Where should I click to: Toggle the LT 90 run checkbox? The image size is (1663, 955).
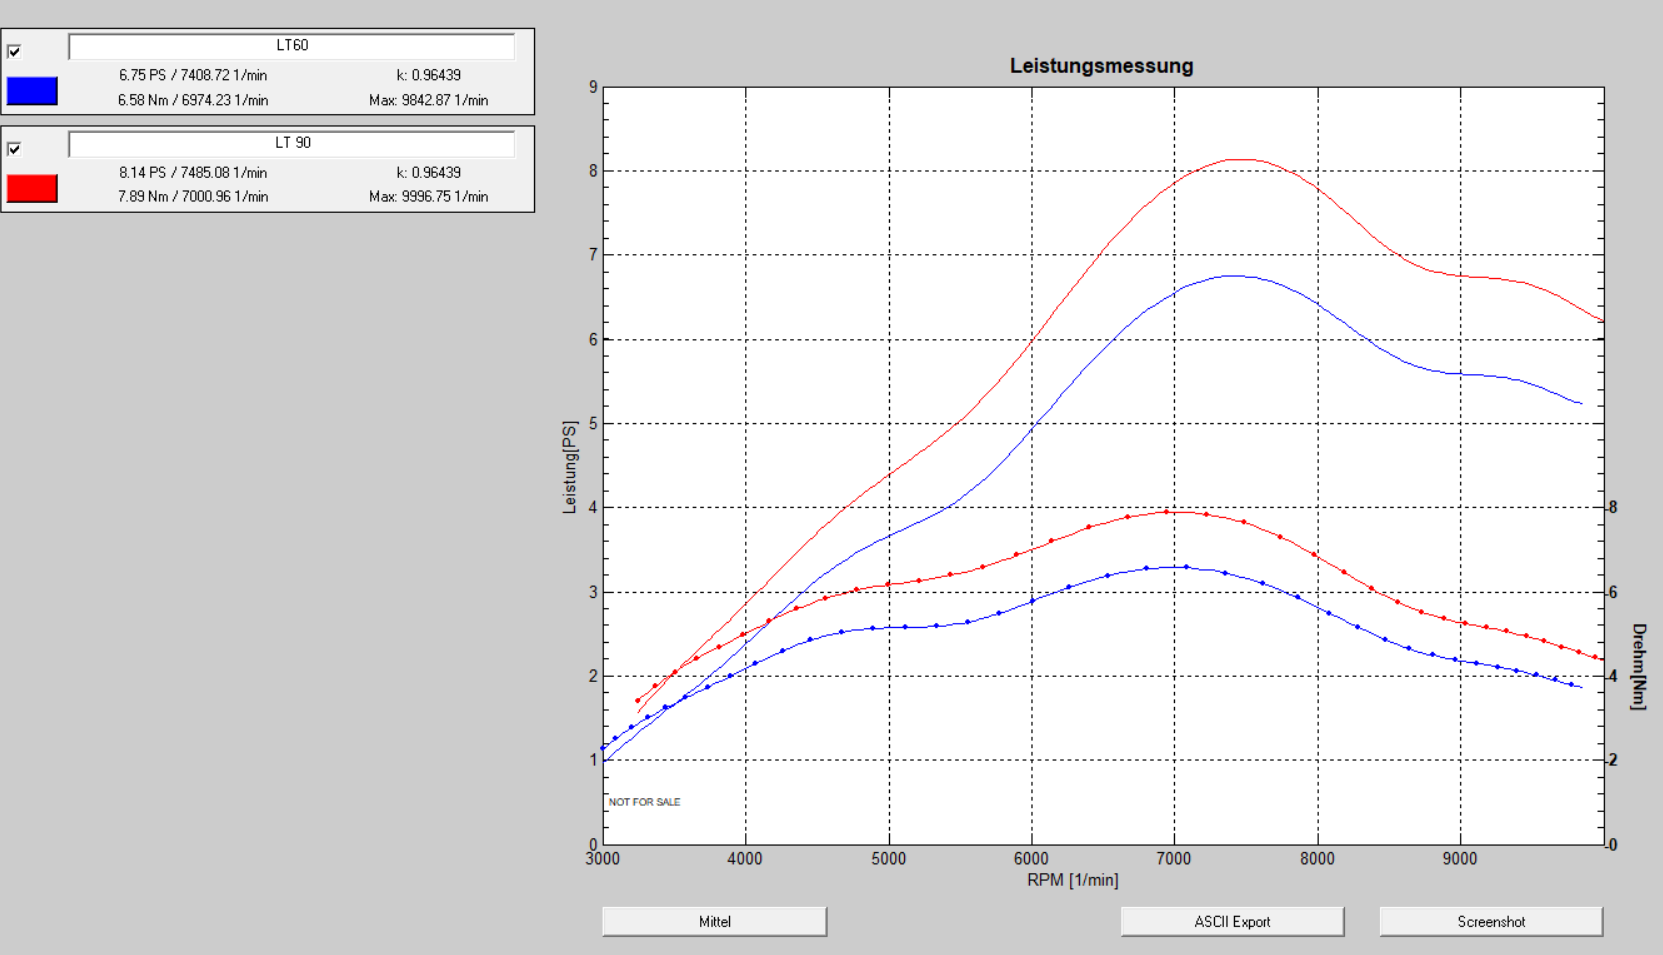click(x=14, y=148)
